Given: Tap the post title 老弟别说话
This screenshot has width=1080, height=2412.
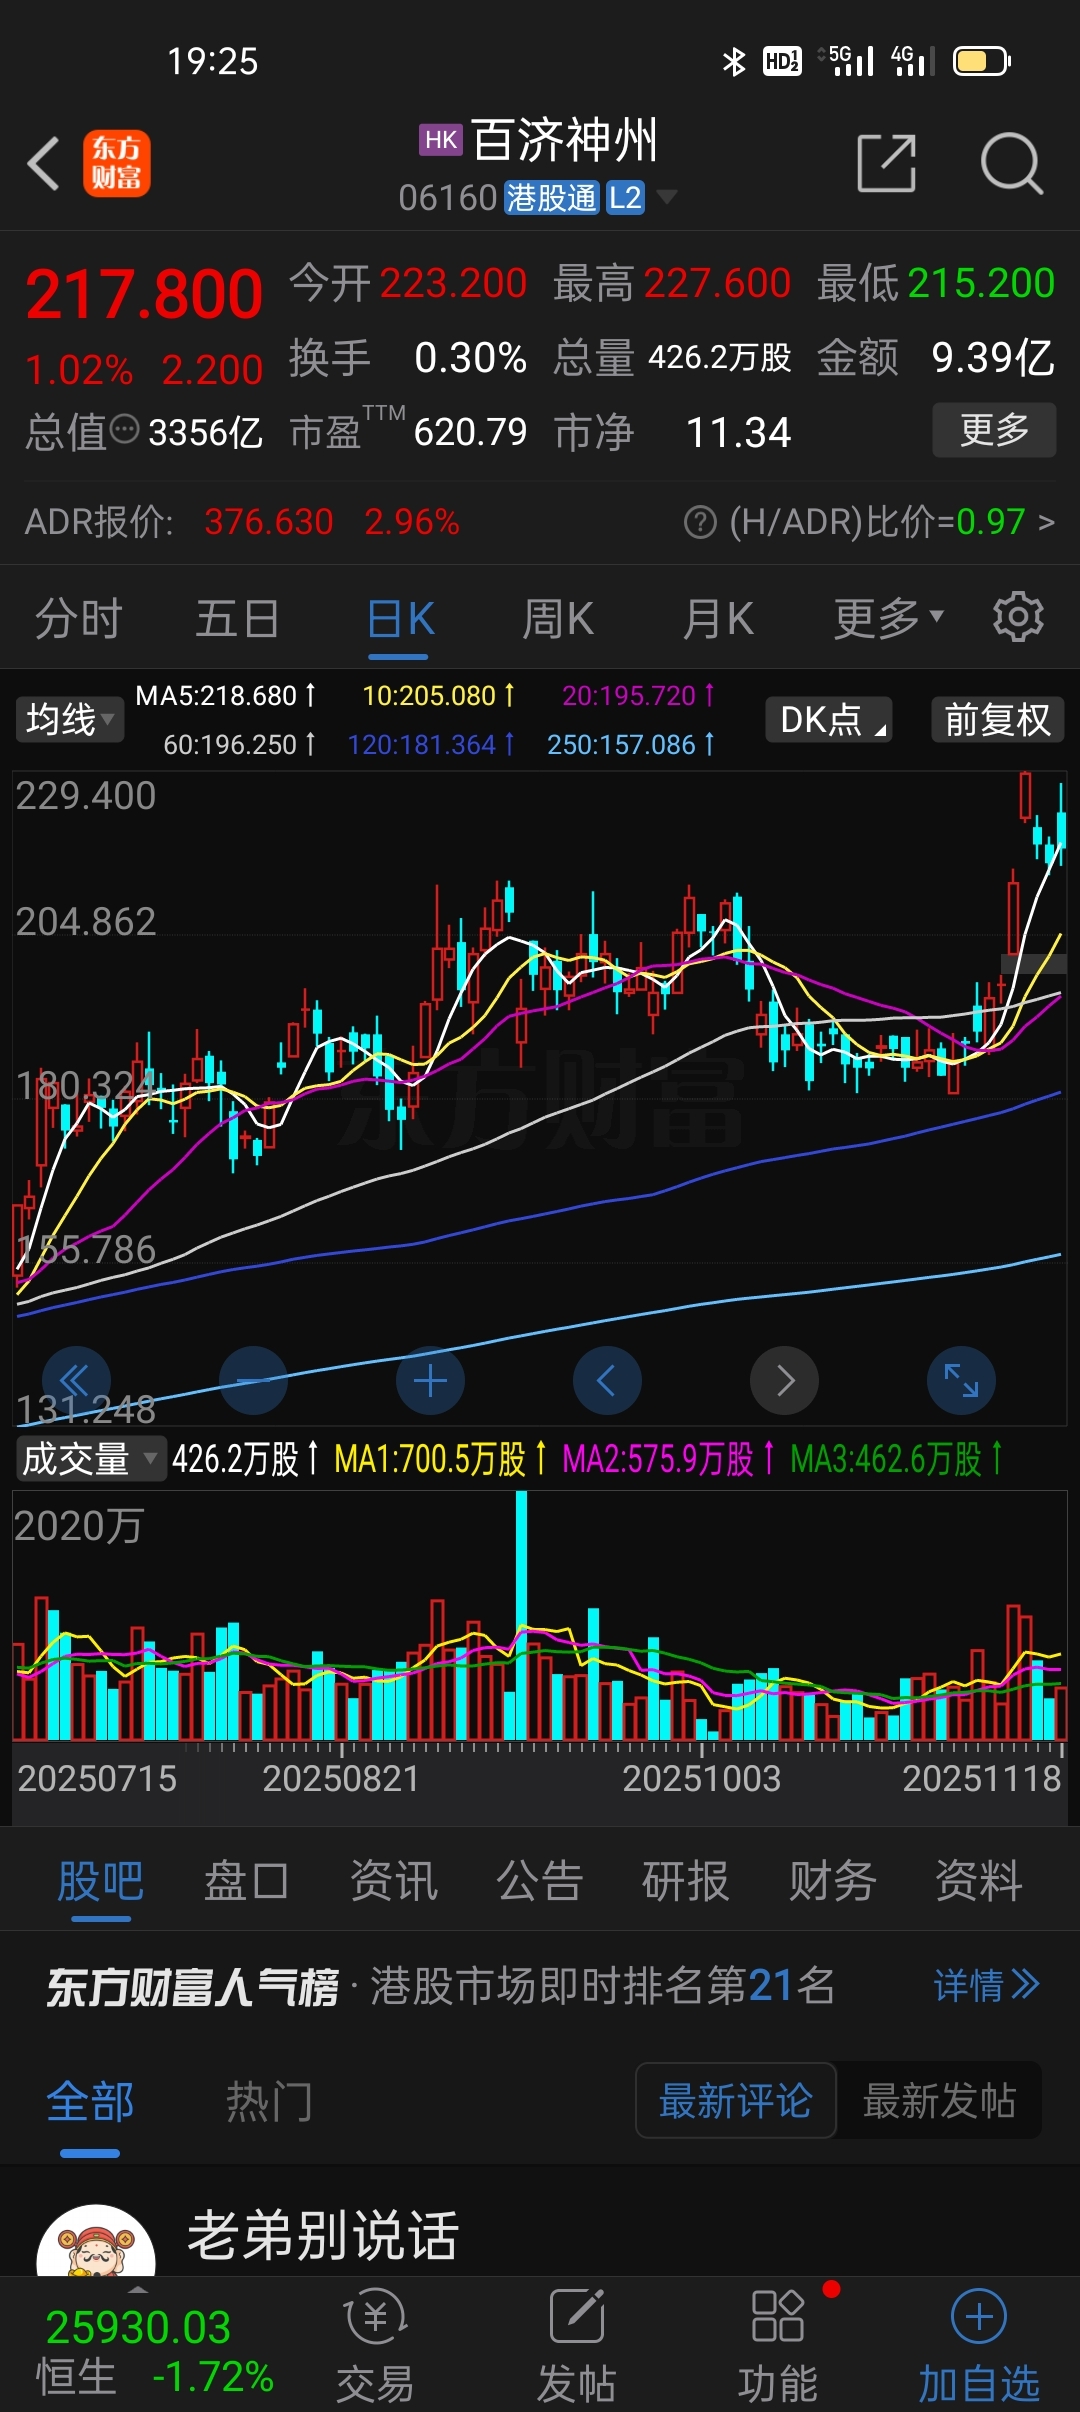Looking at the screenshot, I should pos(323,2235).
